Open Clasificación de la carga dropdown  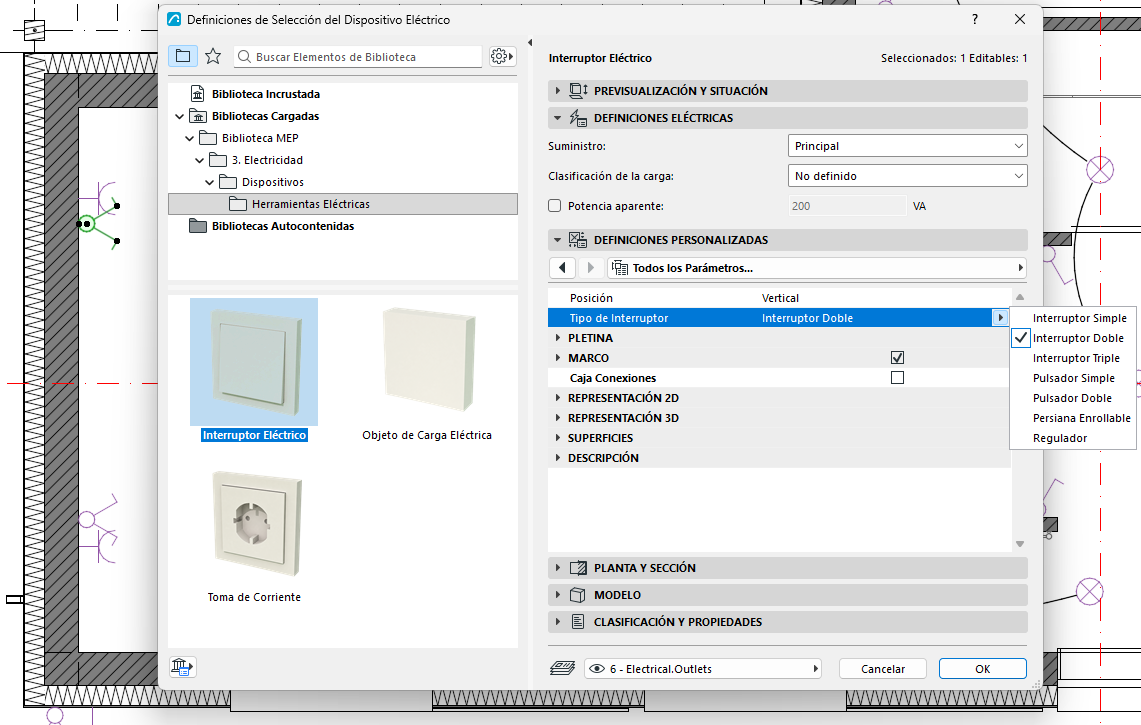[x=907, y=176]
